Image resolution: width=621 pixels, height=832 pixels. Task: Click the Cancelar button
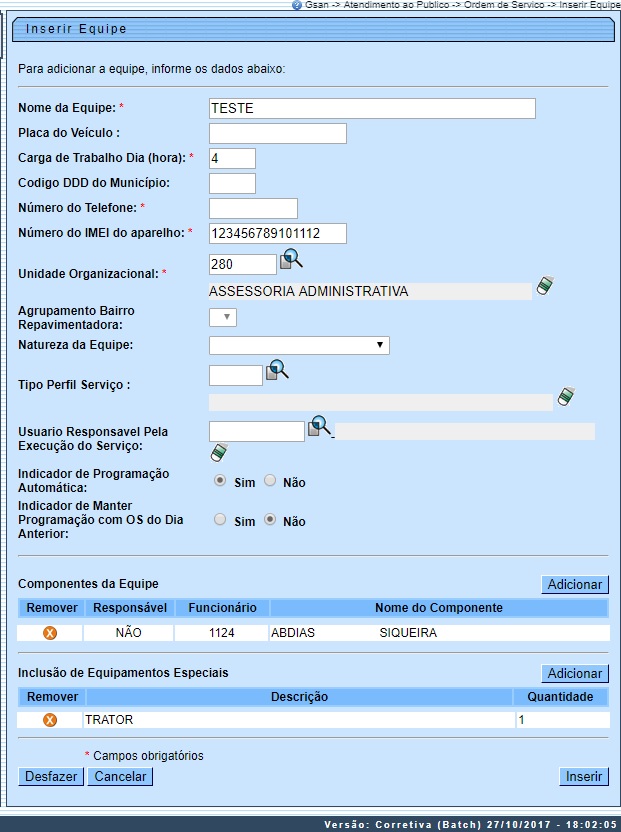tap(120, 776)
